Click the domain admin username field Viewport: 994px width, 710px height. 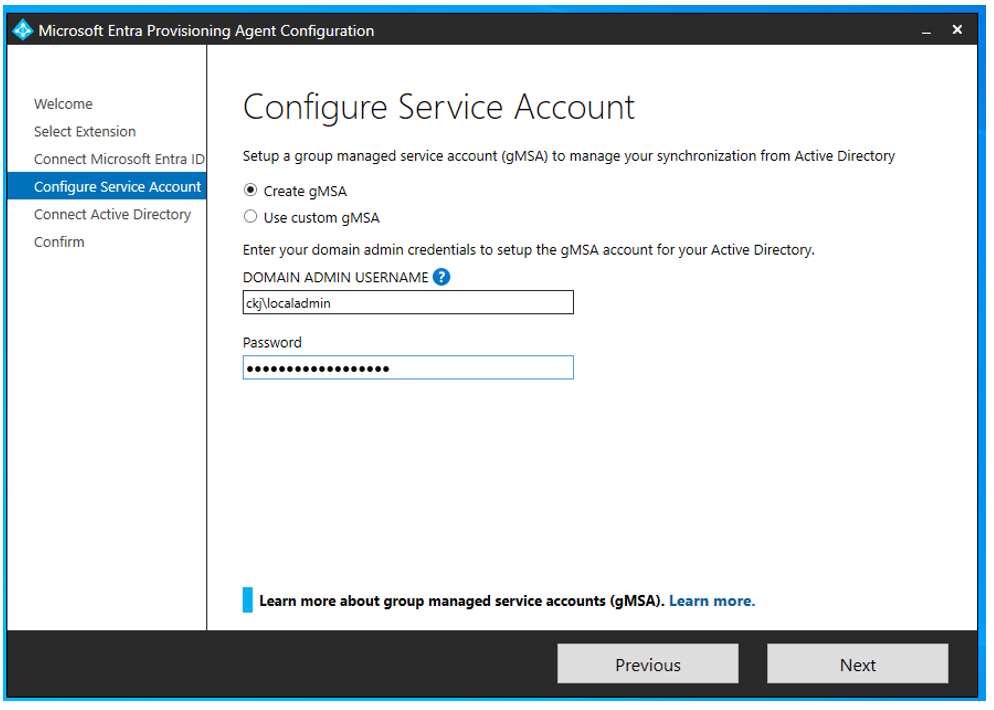408,303
